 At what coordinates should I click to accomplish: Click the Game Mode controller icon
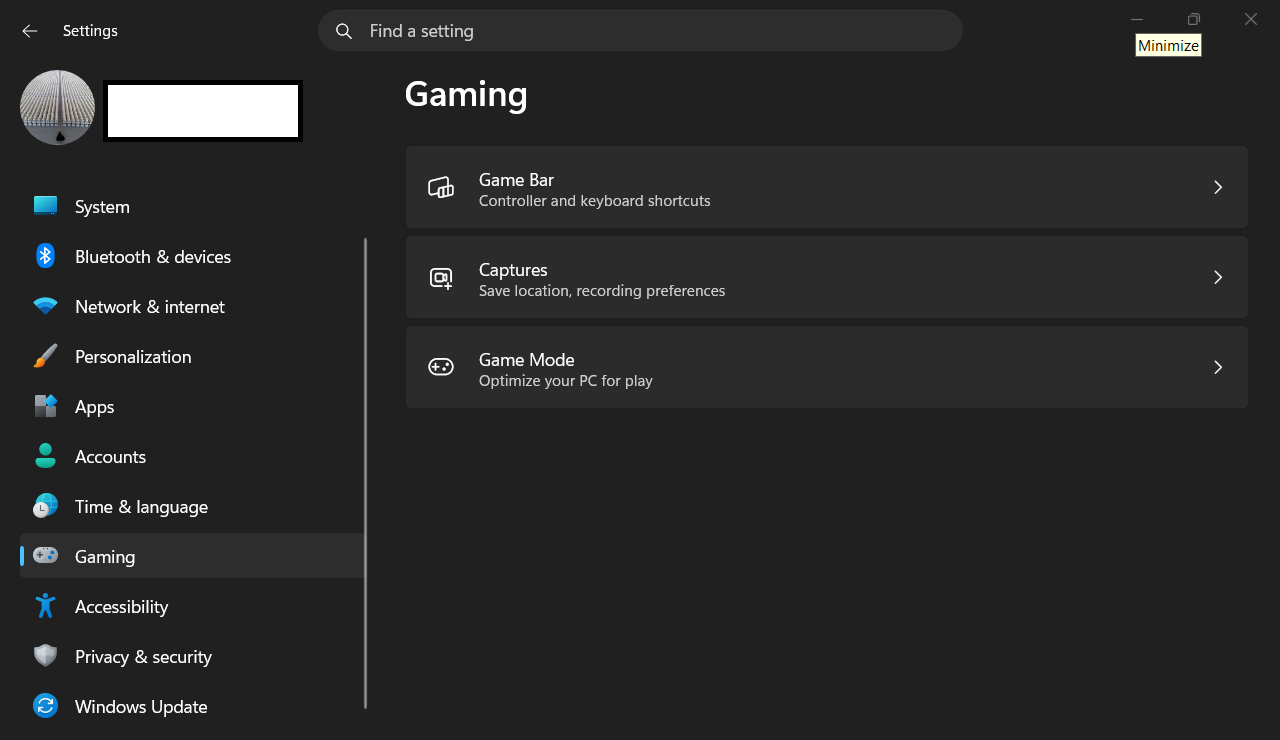(441, 367)
